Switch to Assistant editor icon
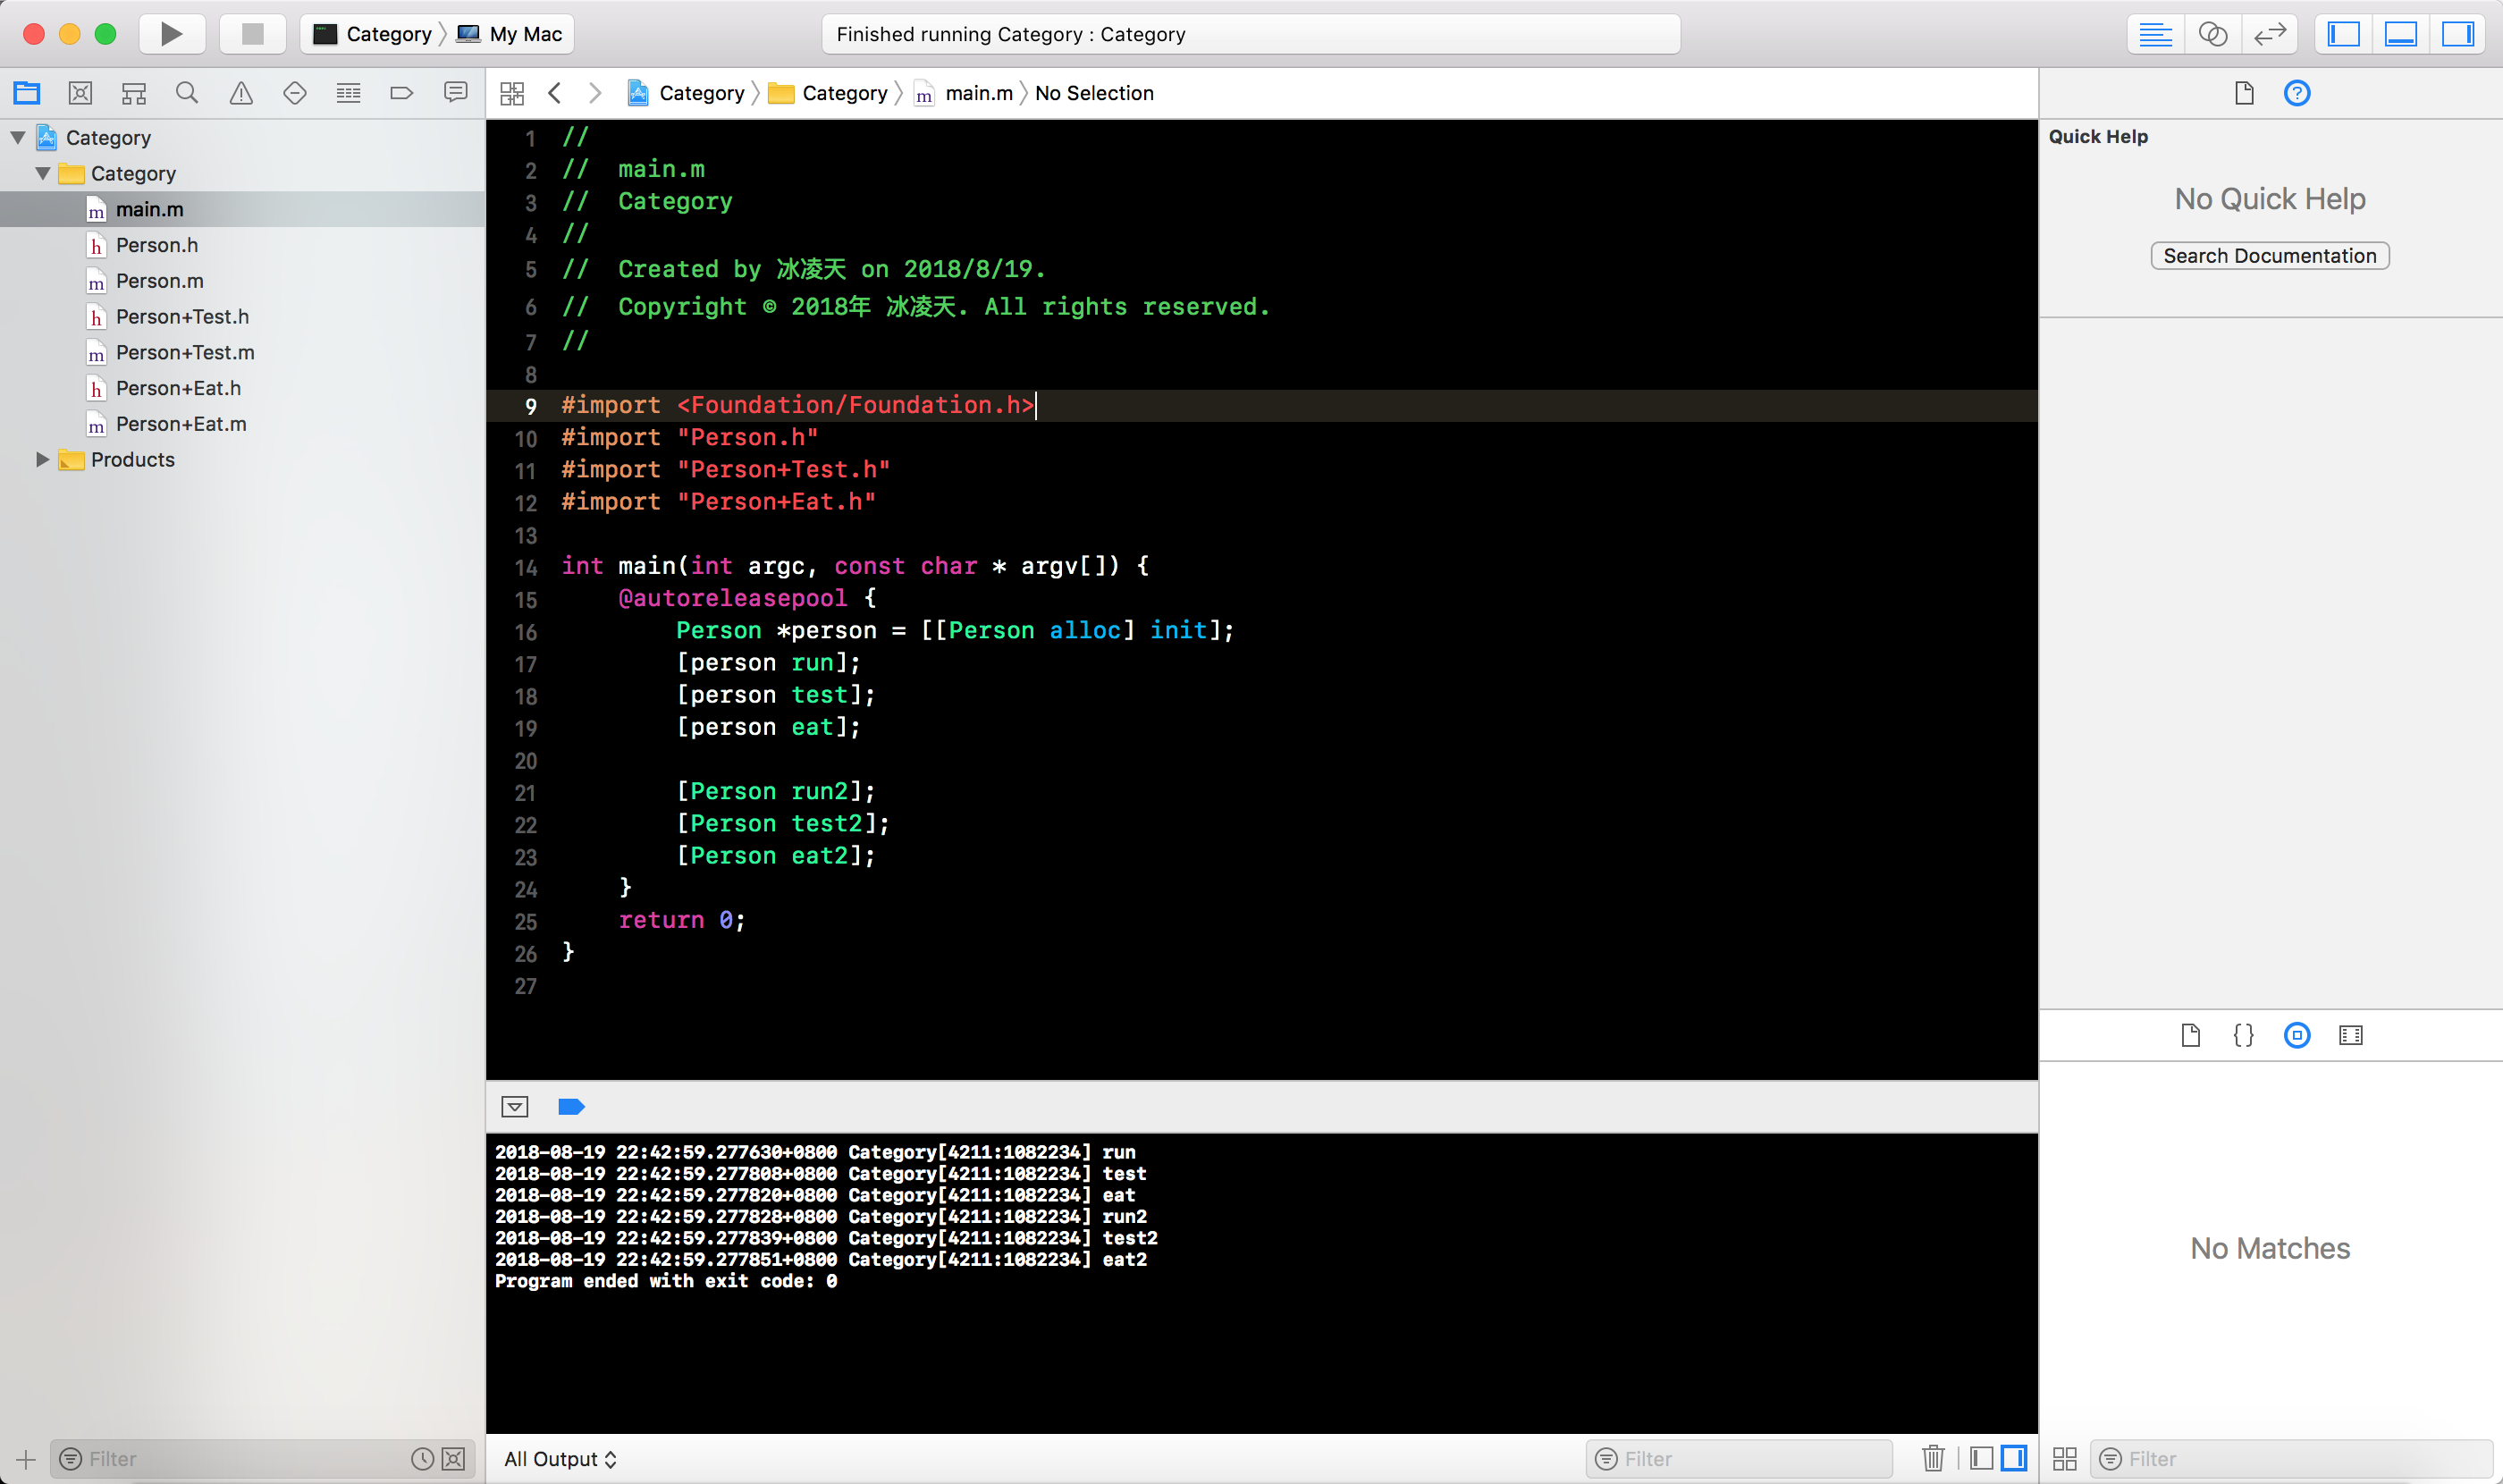 pyautogui.click(x=2212, y=34)
